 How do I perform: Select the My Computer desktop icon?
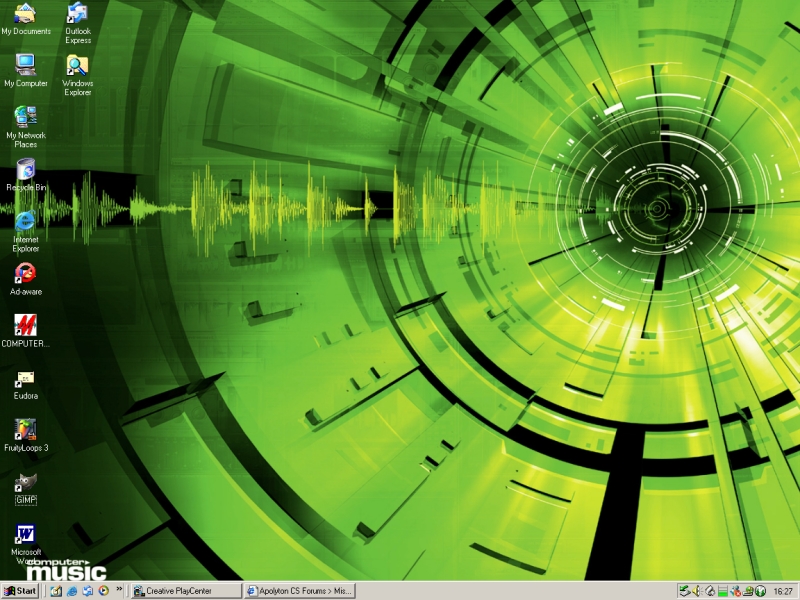[x=26, y=65]
